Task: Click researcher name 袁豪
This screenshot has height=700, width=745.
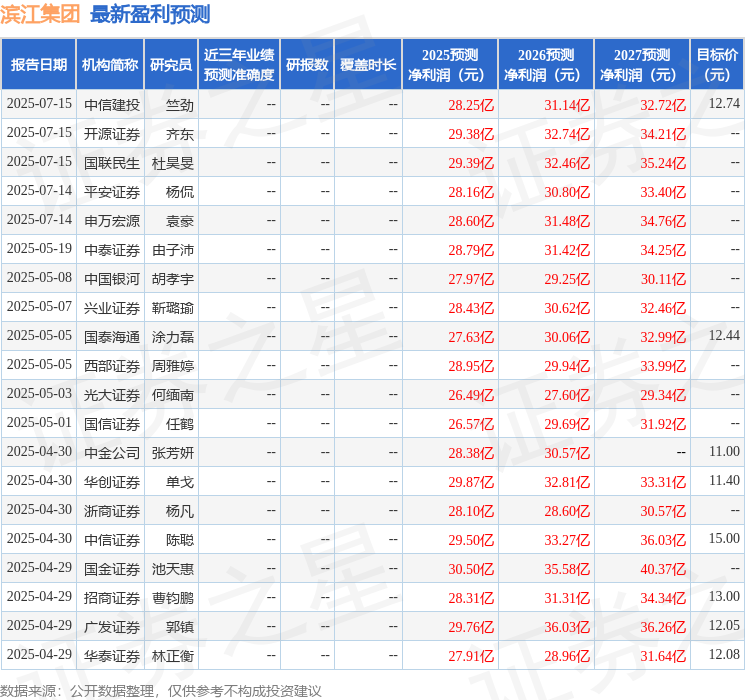Action: (180, 221)
